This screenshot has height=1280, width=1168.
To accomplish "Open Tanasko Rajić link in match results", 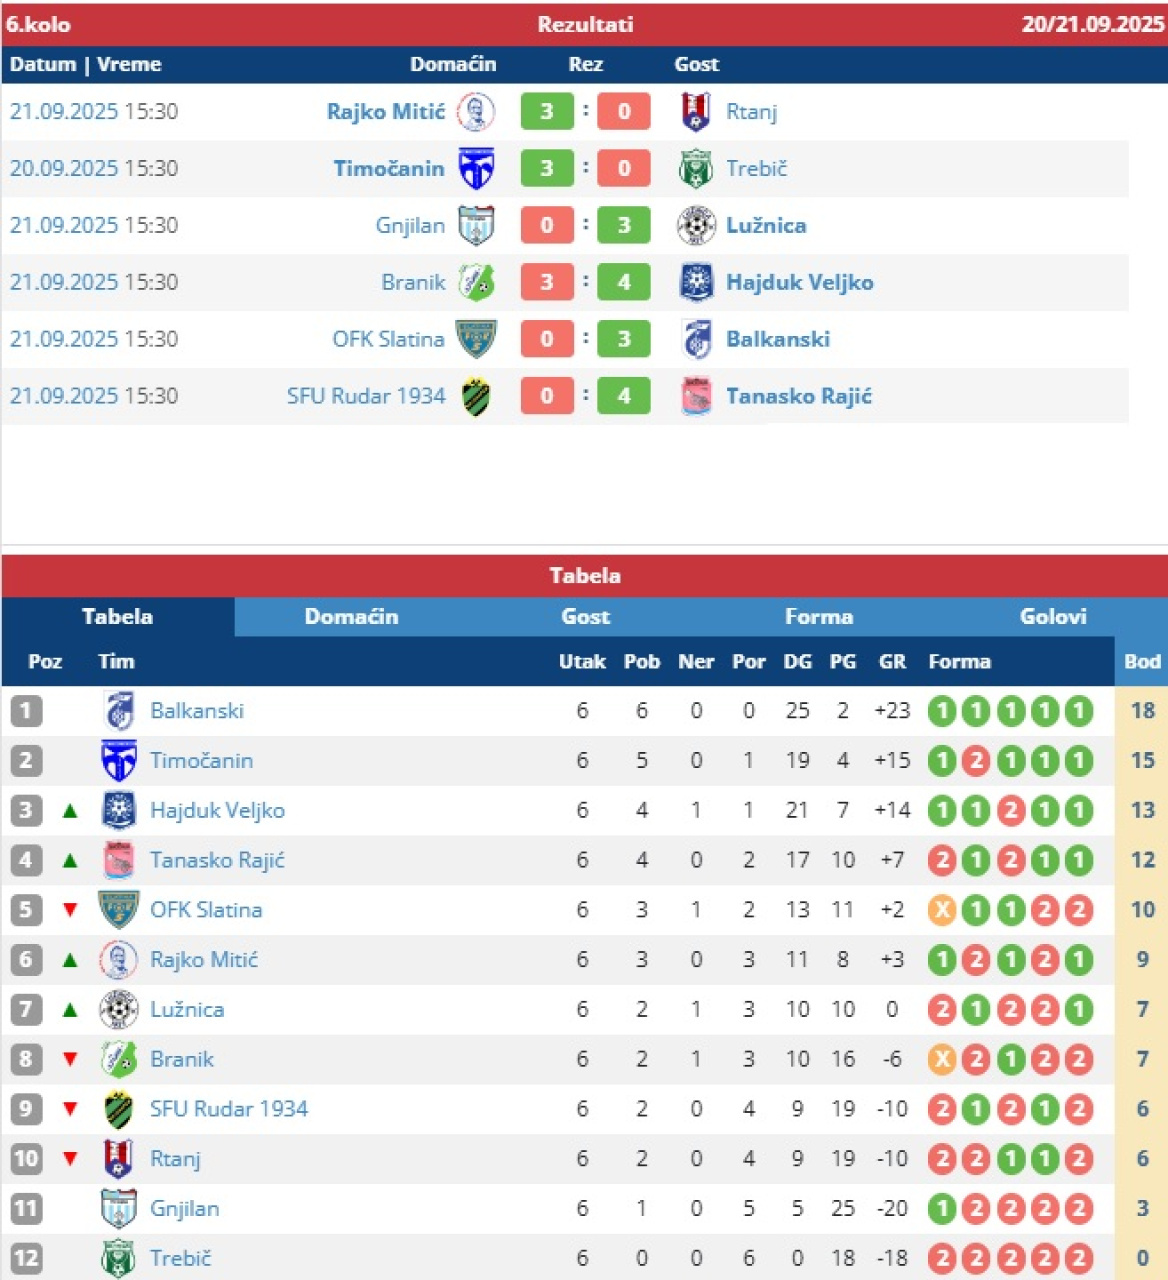I will coord(798,397).
